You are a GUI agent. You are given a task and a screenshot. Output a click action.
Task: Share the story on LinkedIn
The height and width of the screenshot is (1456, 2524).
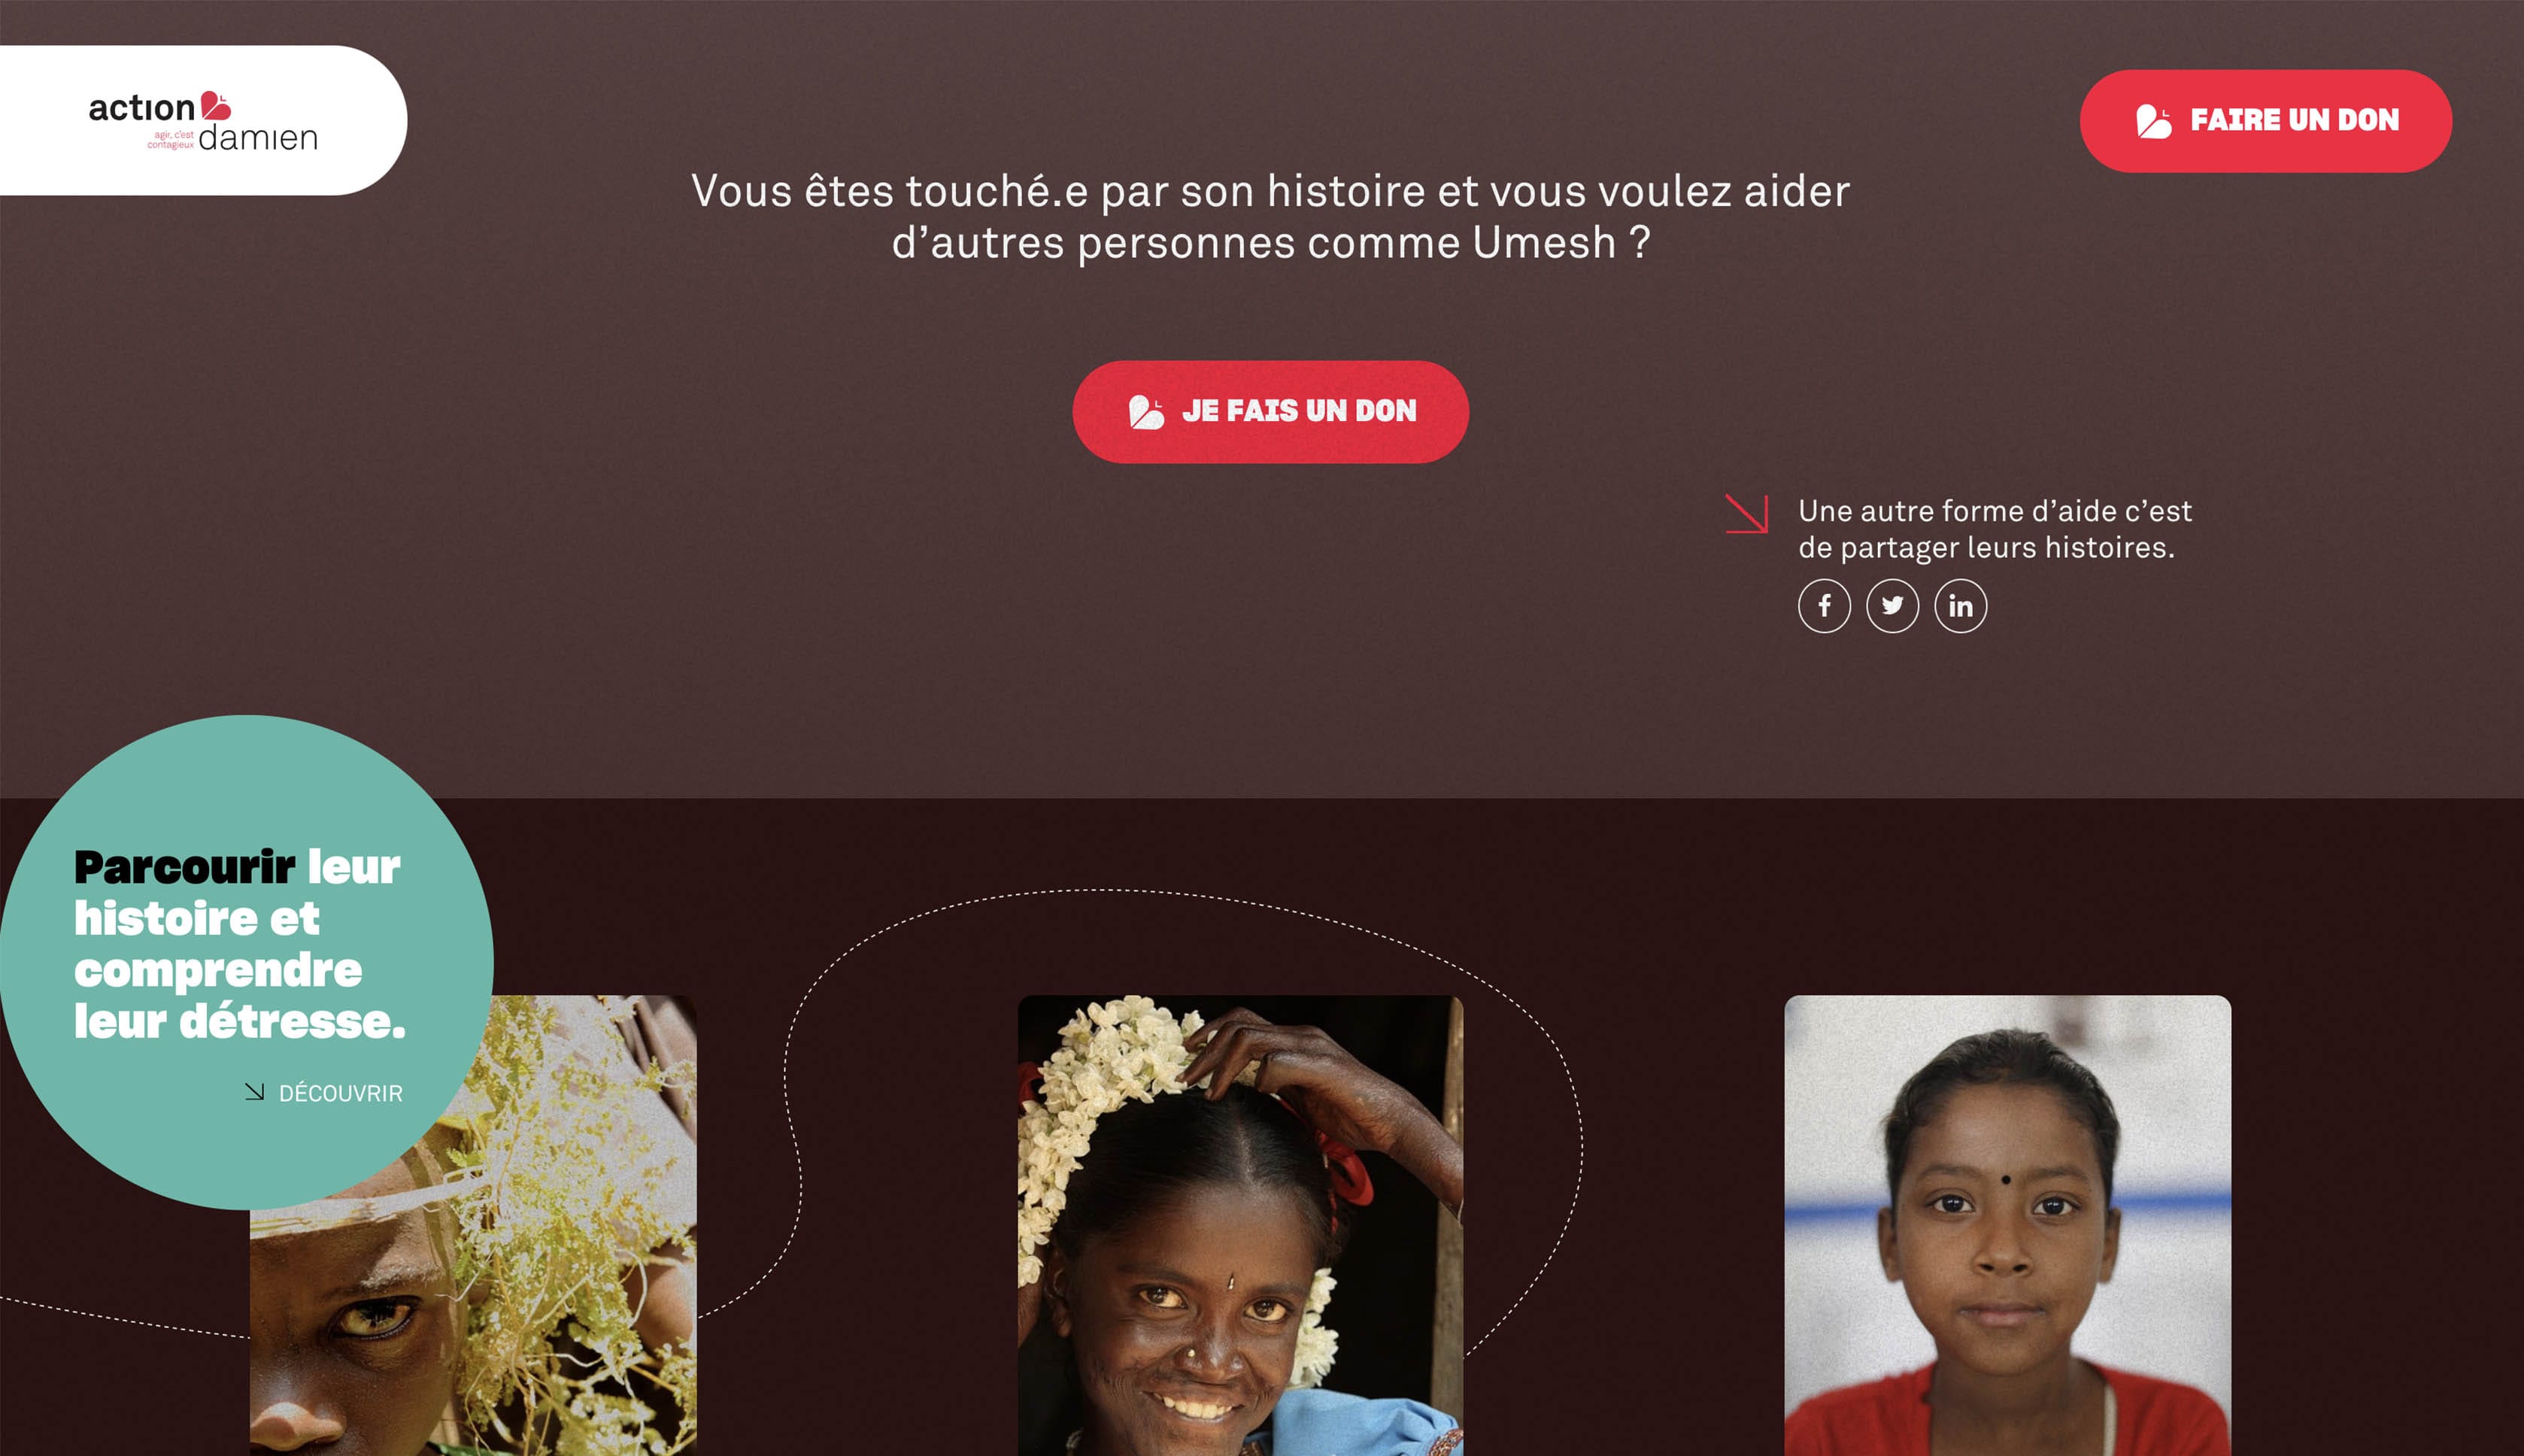(x=1960, y=606)
